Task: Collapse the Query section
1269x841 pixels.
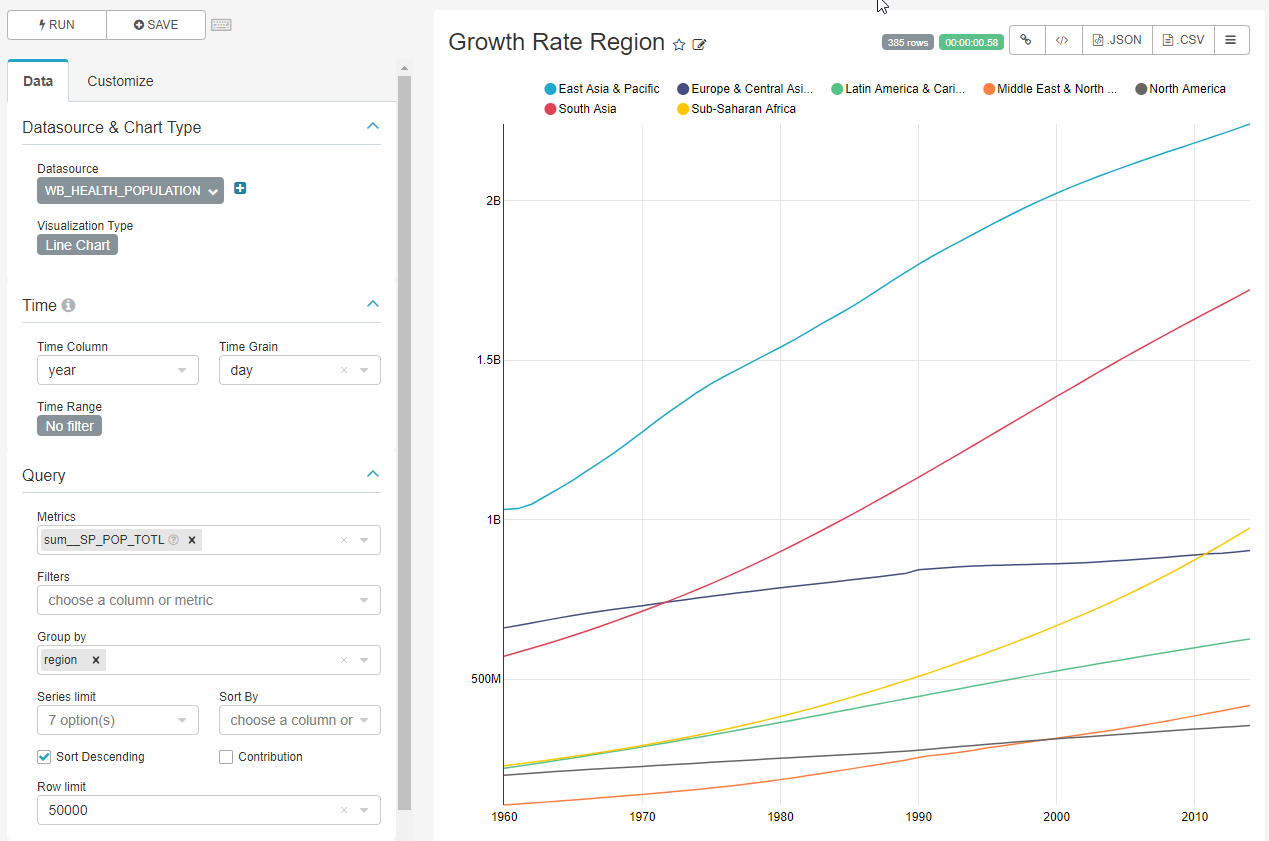Action: pyautogui.click(x=372, y=474)
